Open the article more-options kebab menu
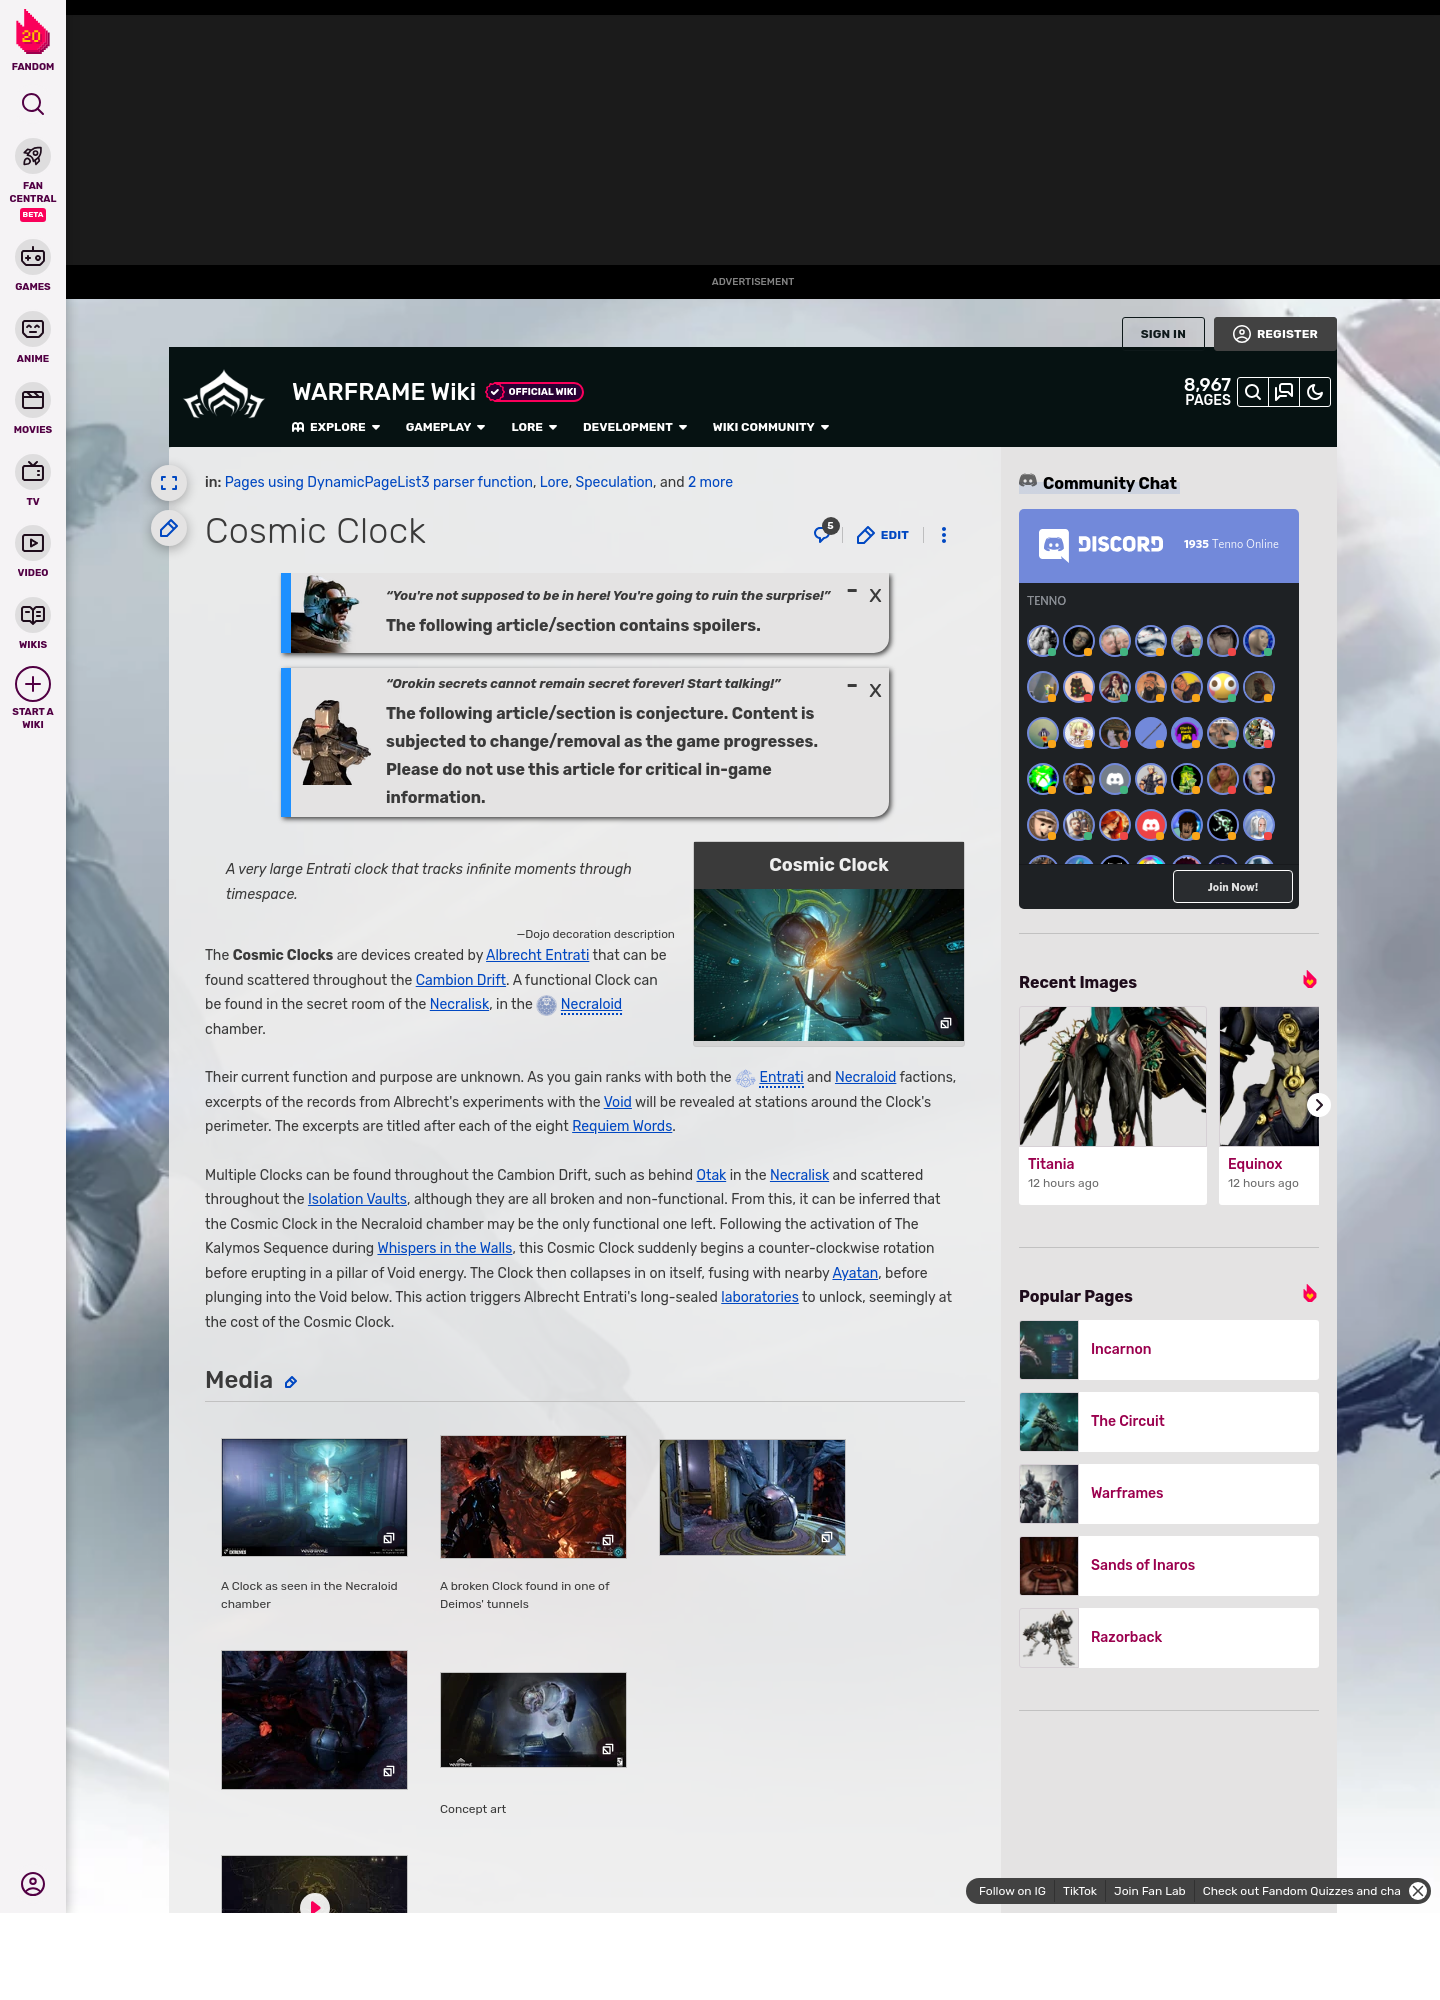 click(944, 535)
